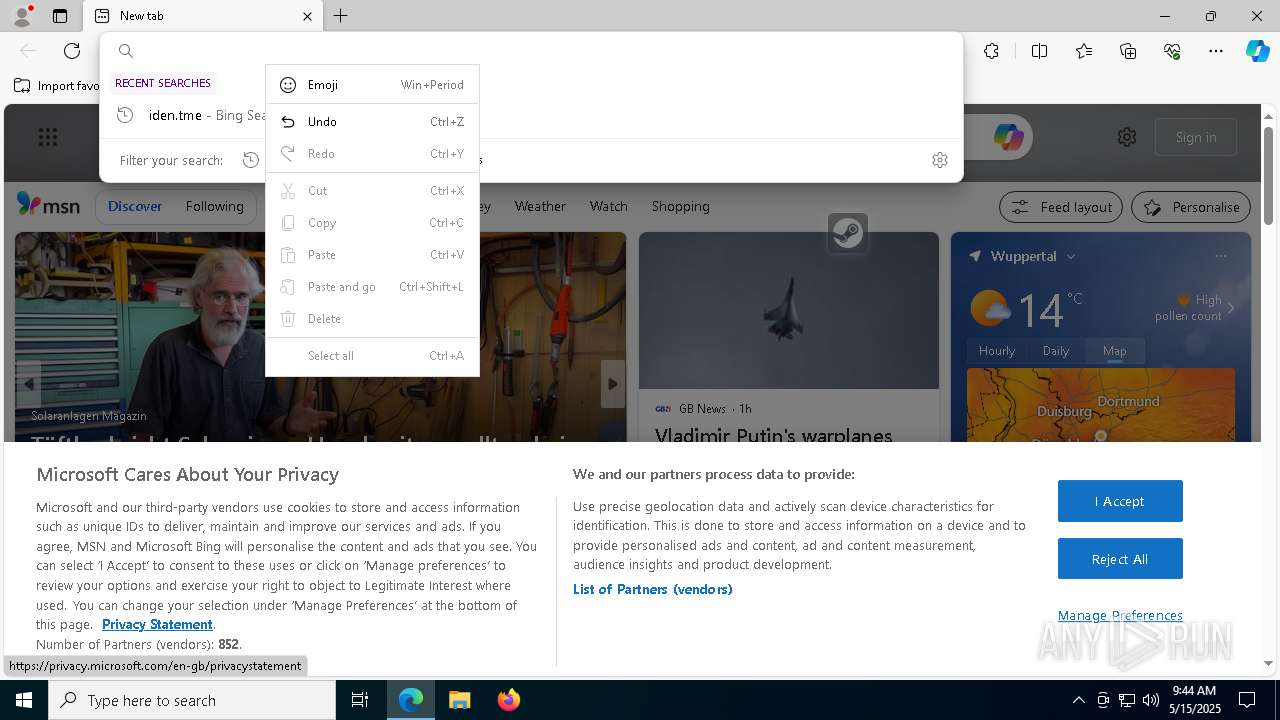Refresh the page using reload icon
The image size is (1280, 720).
72,51
